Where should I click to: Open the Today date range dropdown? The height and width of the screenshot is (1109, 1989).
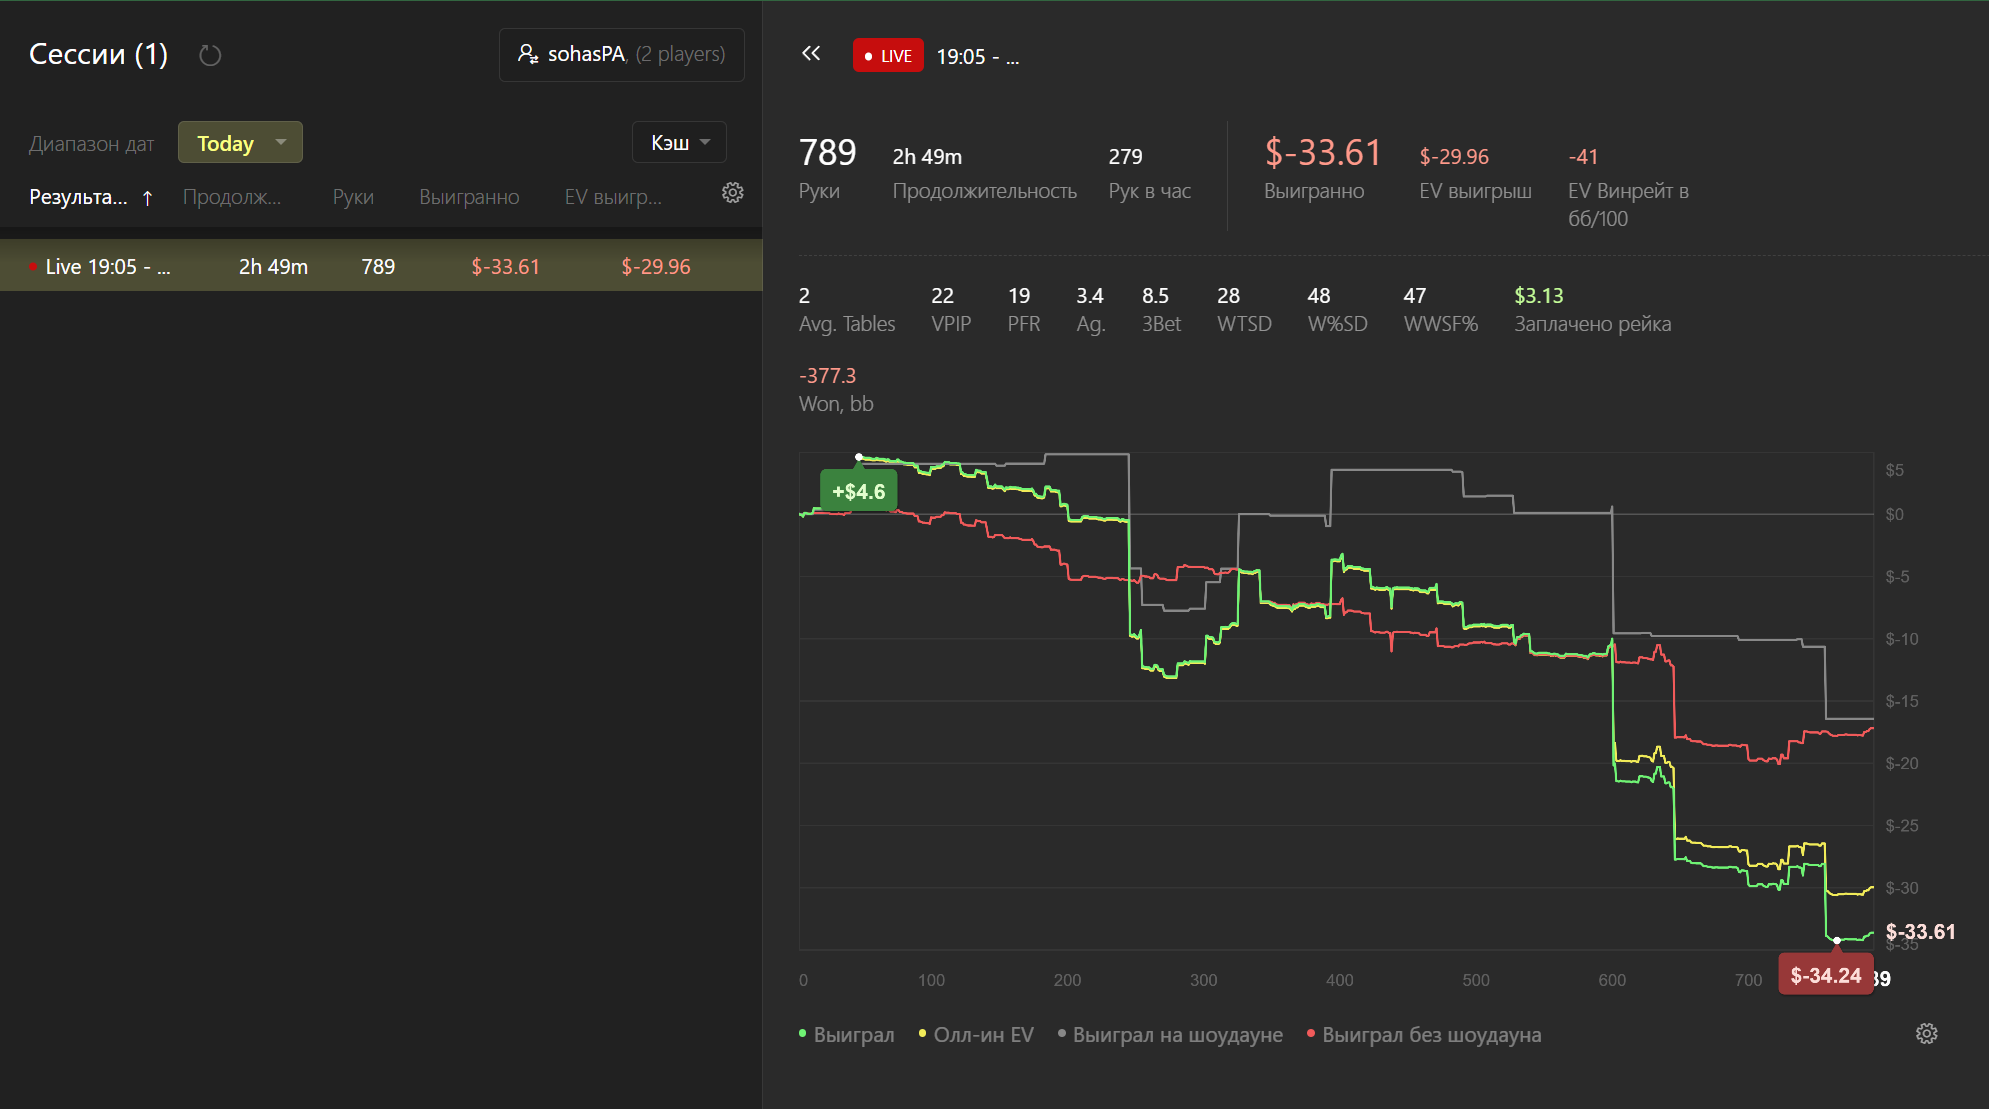(240, 142)
